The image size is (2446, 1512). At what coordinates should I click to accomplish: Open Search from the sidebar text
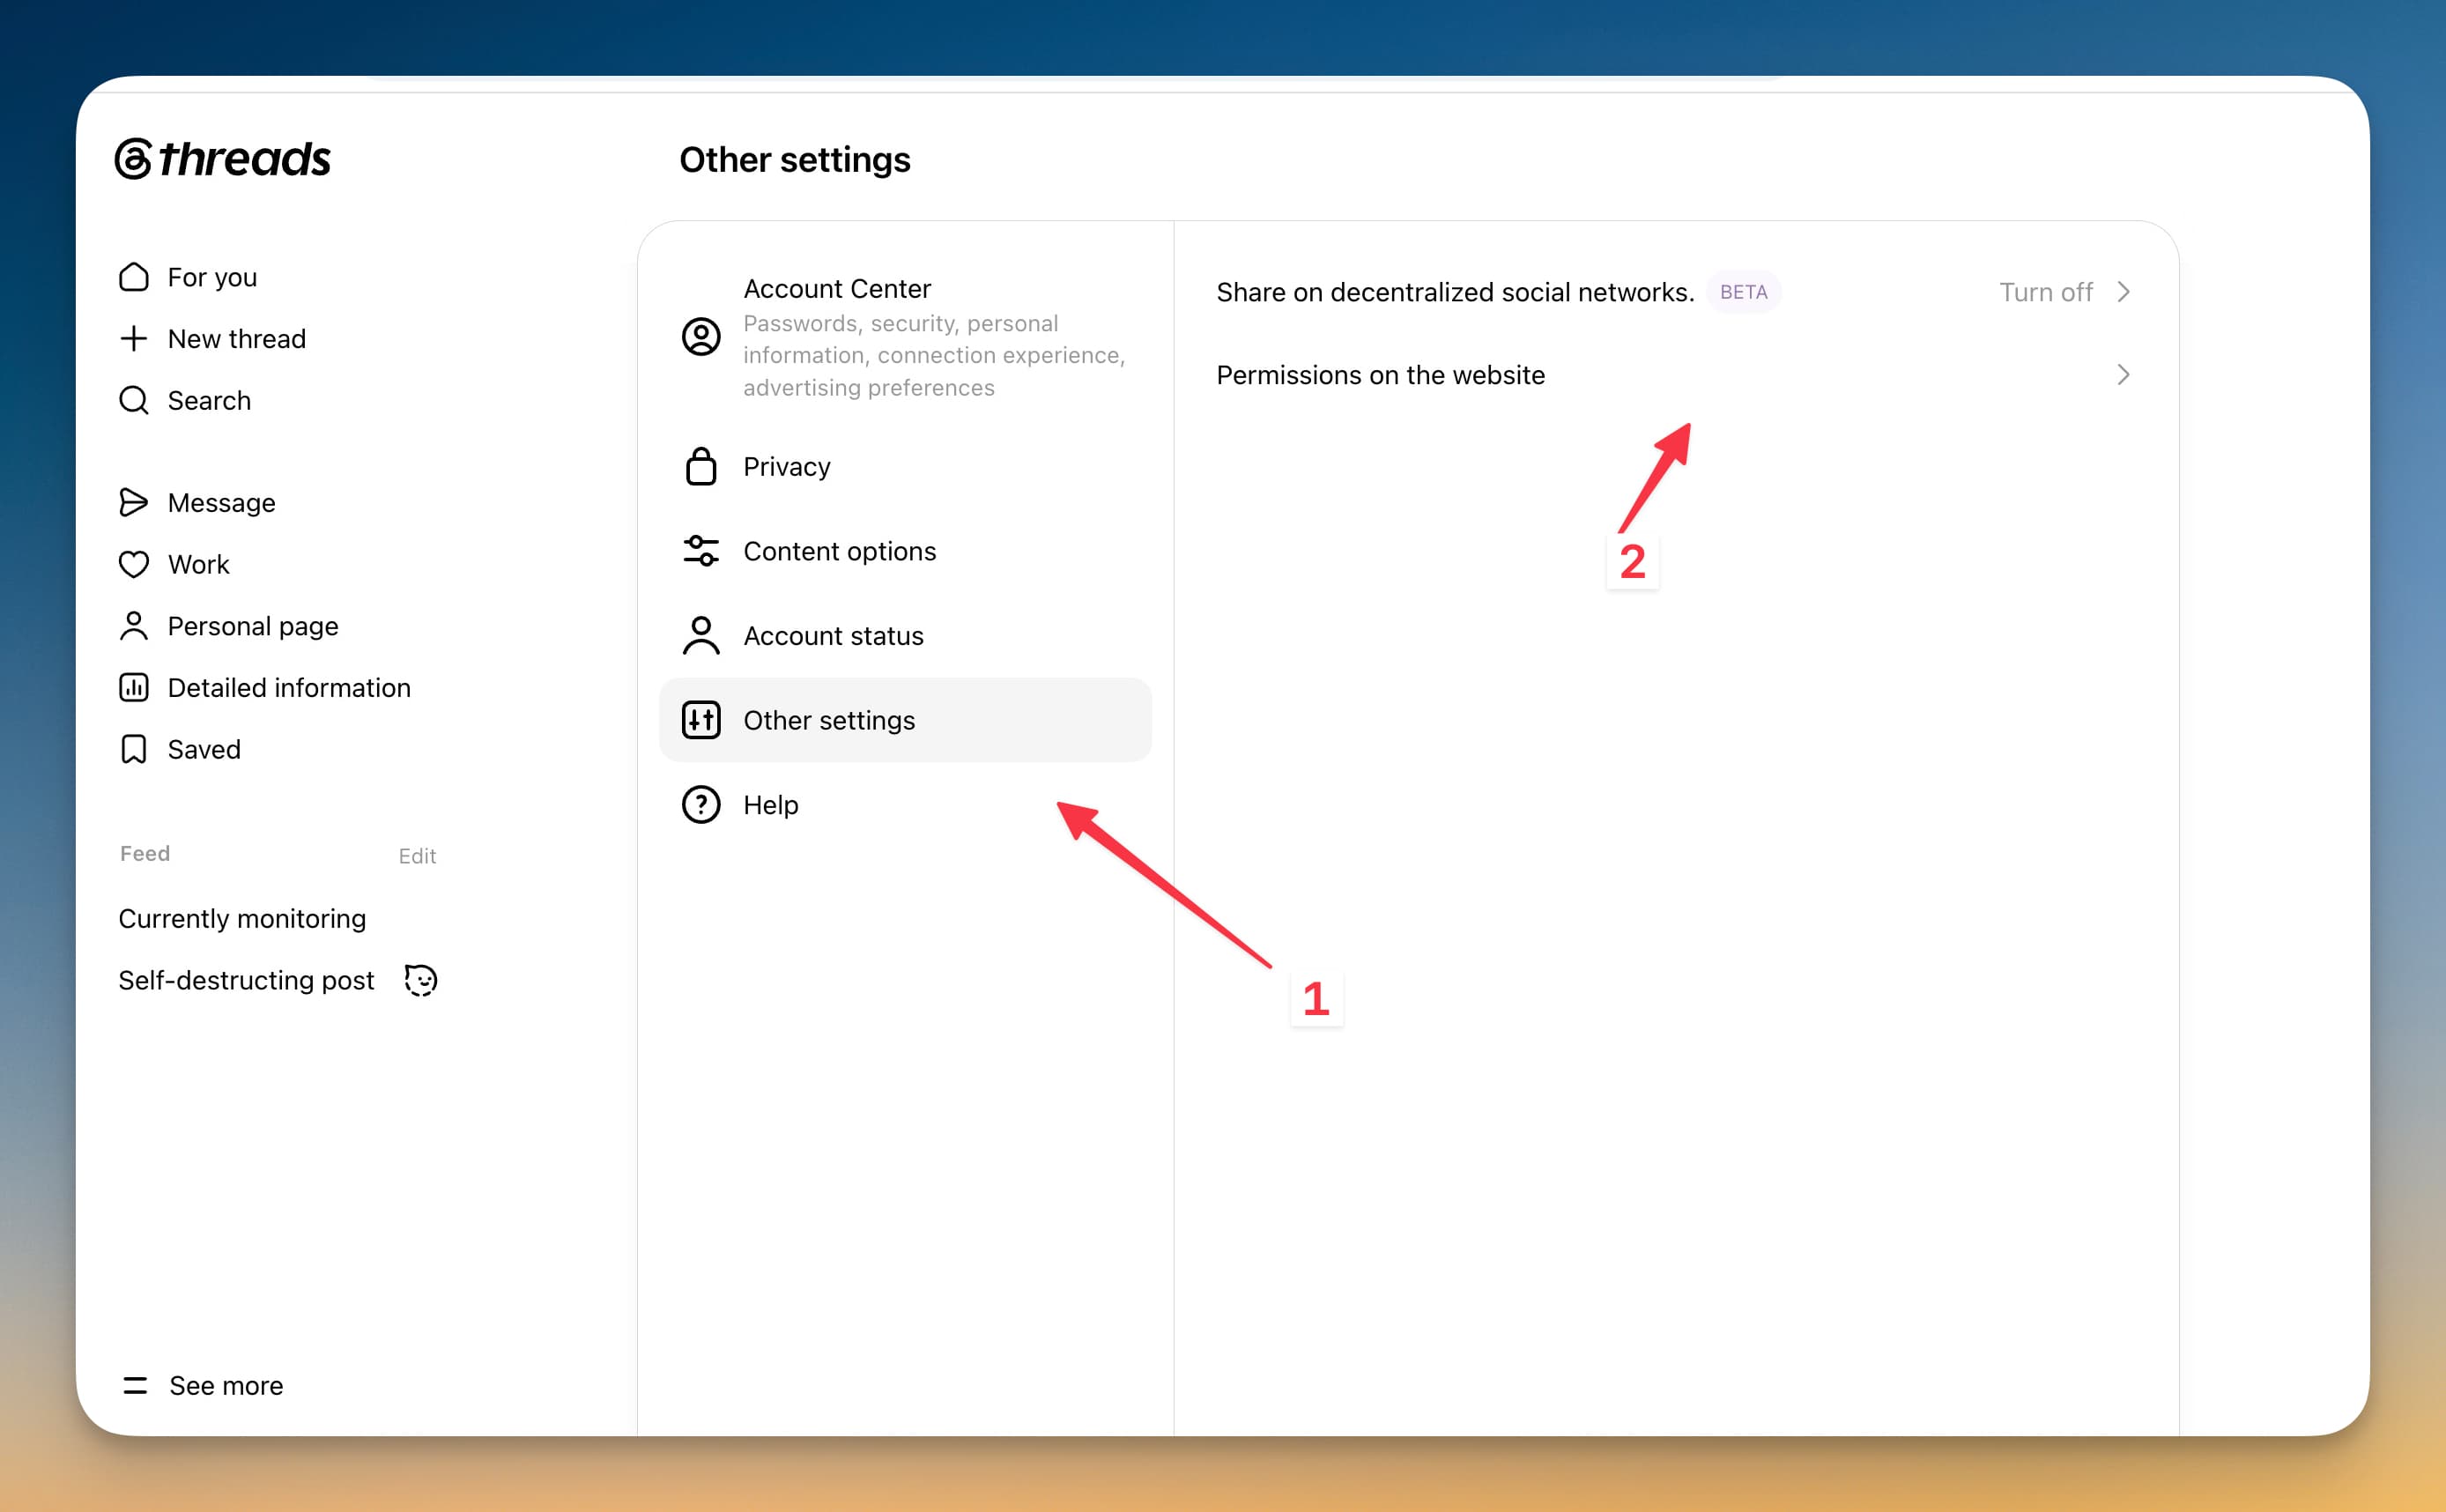click(x=209, y=400)
